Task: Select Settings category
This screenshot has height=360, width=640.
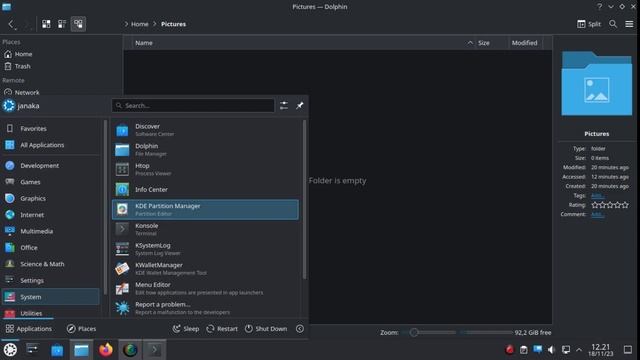Action: [51, 280]
